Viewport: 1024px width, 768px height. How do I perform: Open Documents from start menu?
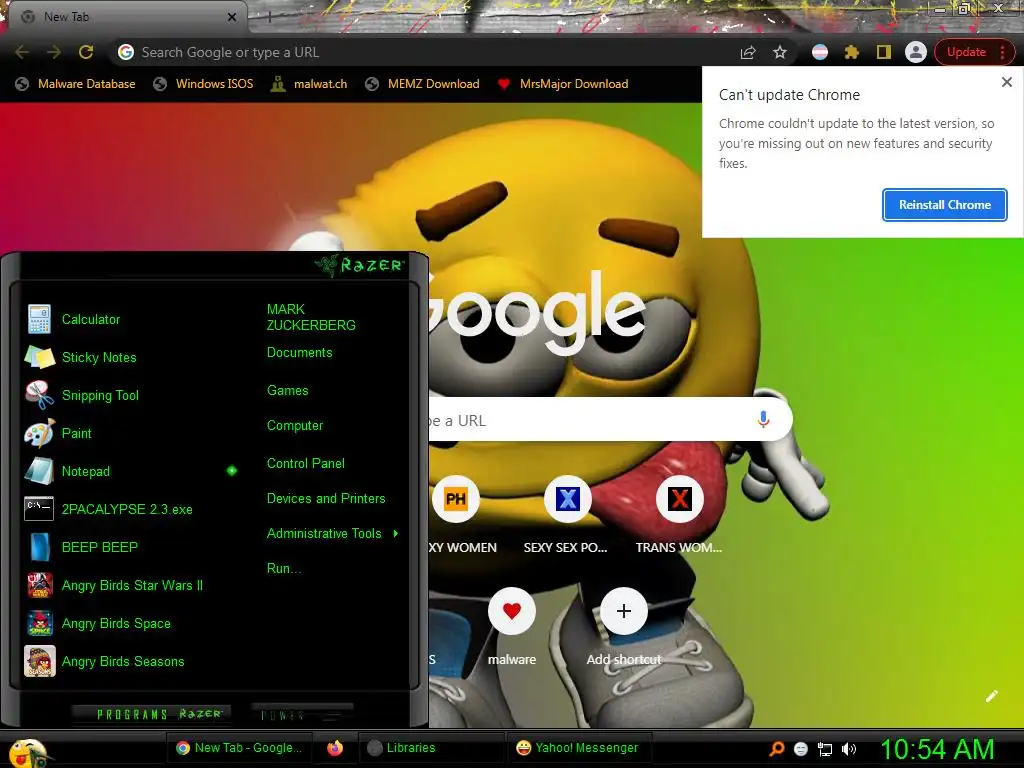[299, 353]
